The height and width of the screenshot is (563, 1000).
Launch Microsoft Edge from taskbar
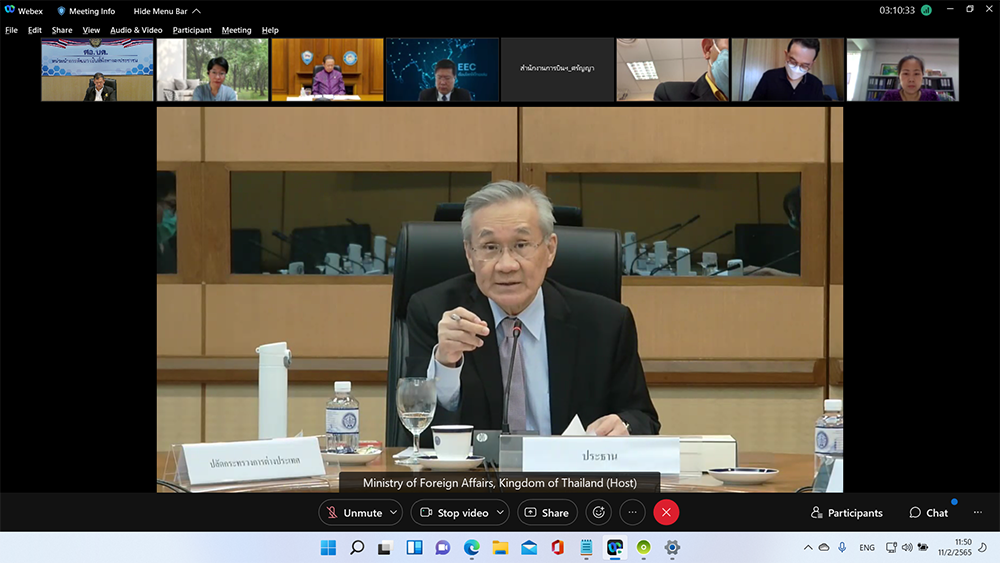(471, 548)
